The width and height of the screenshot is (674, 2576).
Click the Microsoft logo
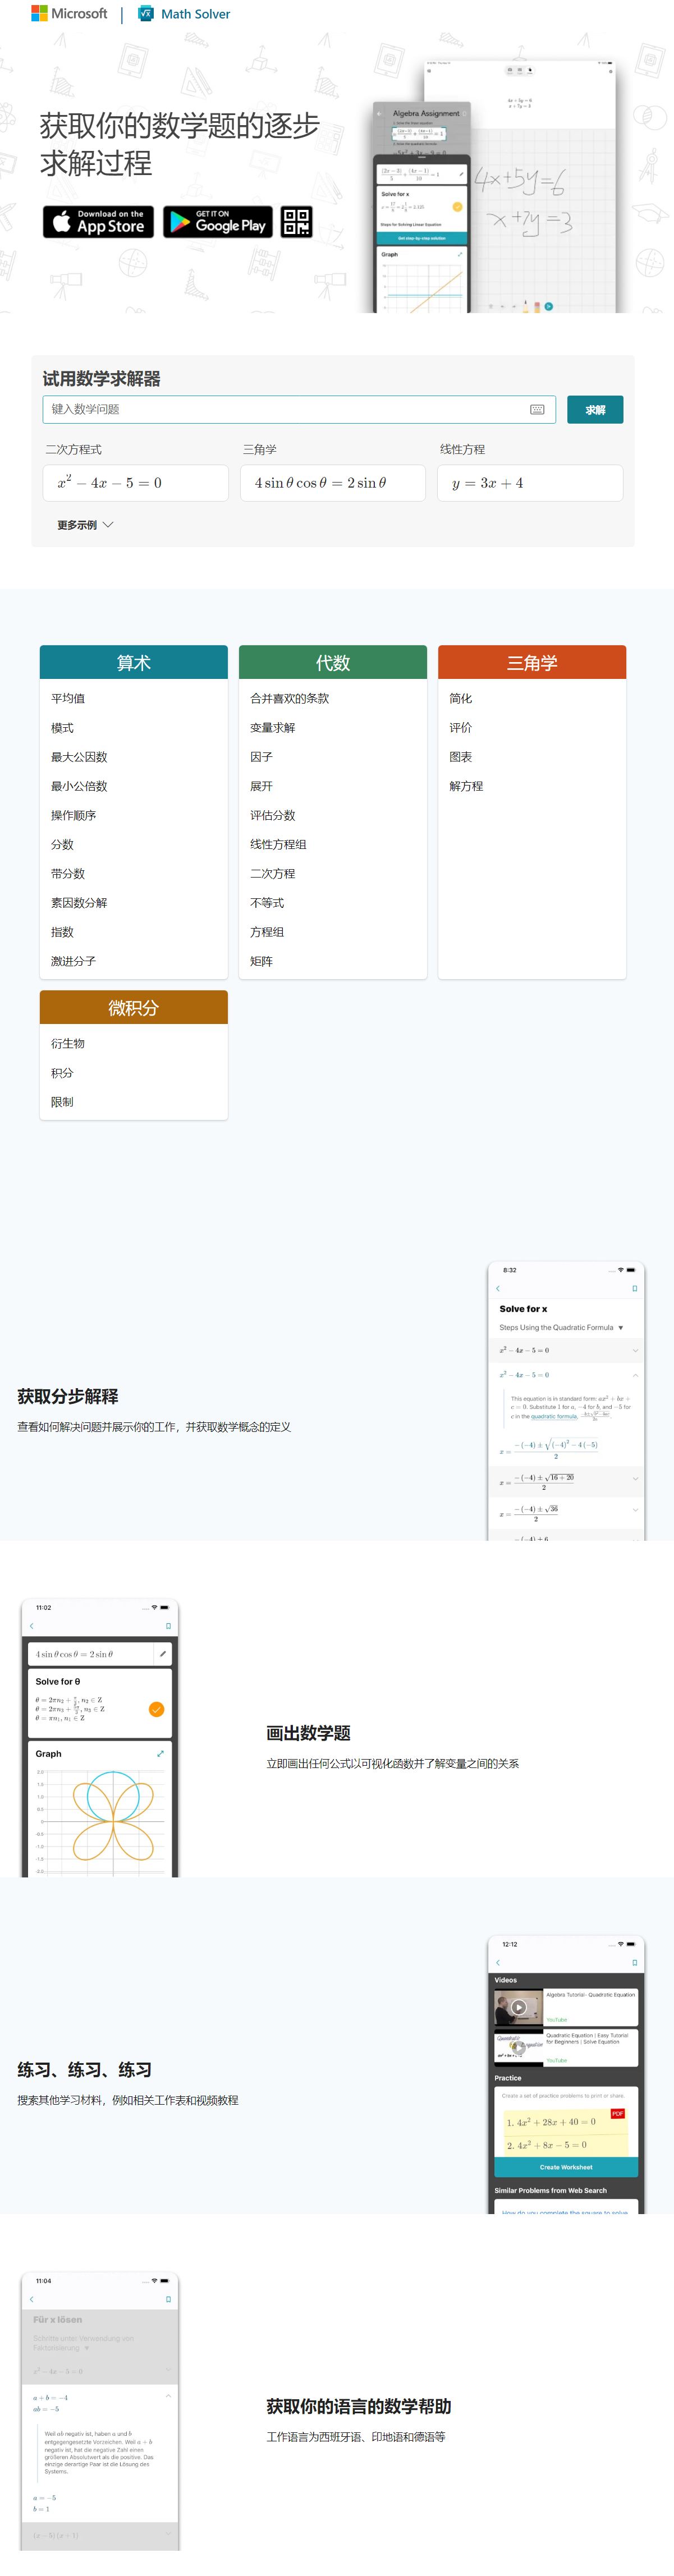[69, 14]
